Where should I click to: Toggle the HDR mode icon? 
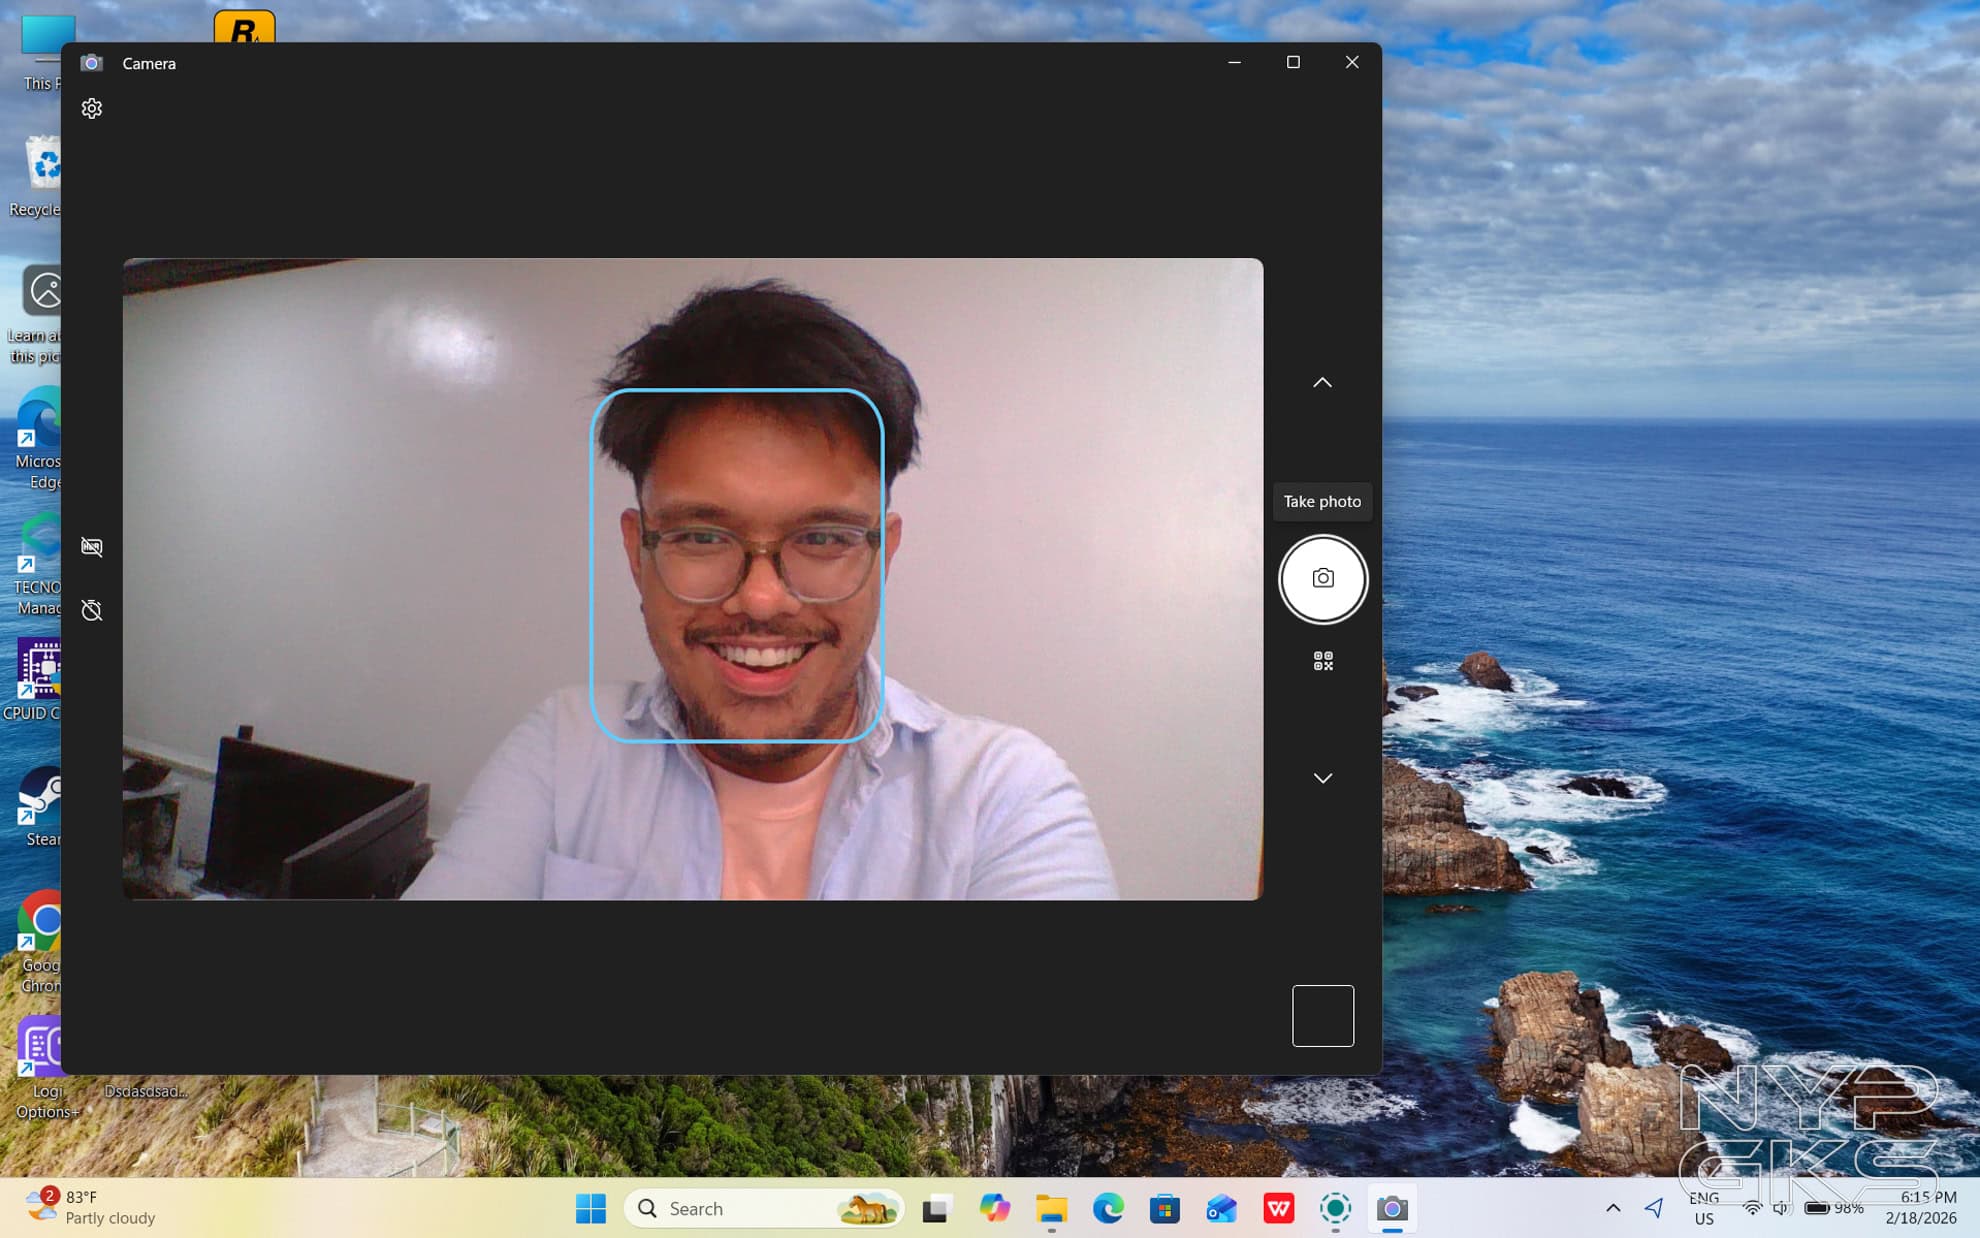[91, 546]
